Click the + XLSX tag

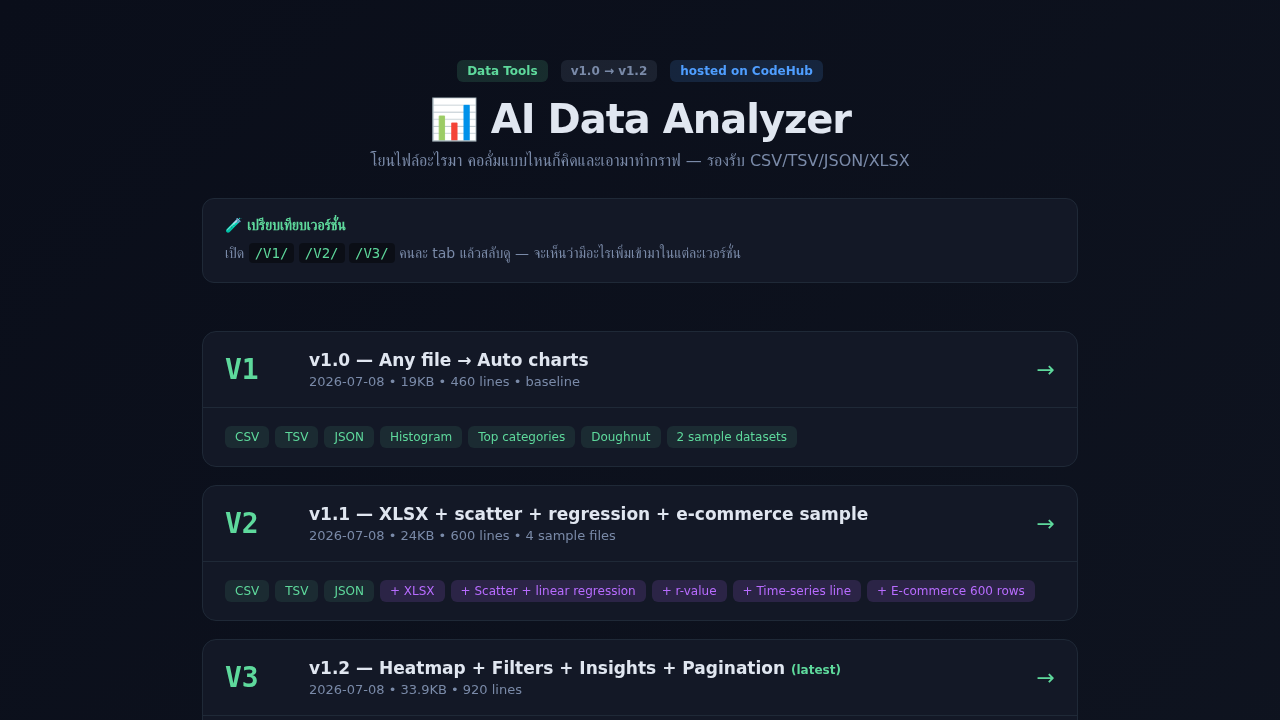412,591
